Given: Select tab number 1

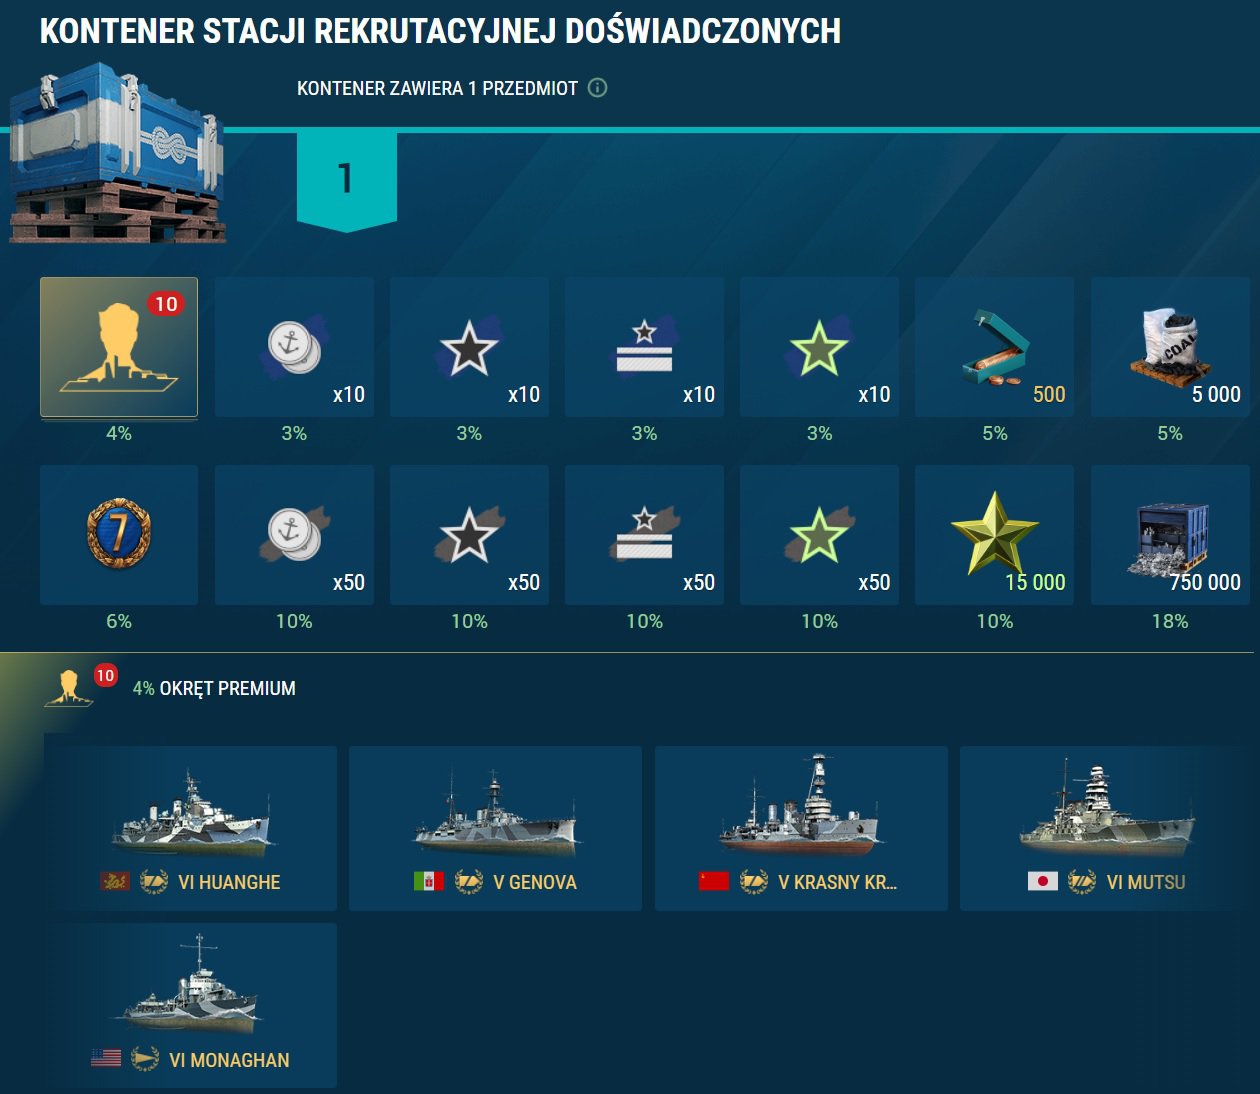Looking at the screenshot, I should point(347,182).
